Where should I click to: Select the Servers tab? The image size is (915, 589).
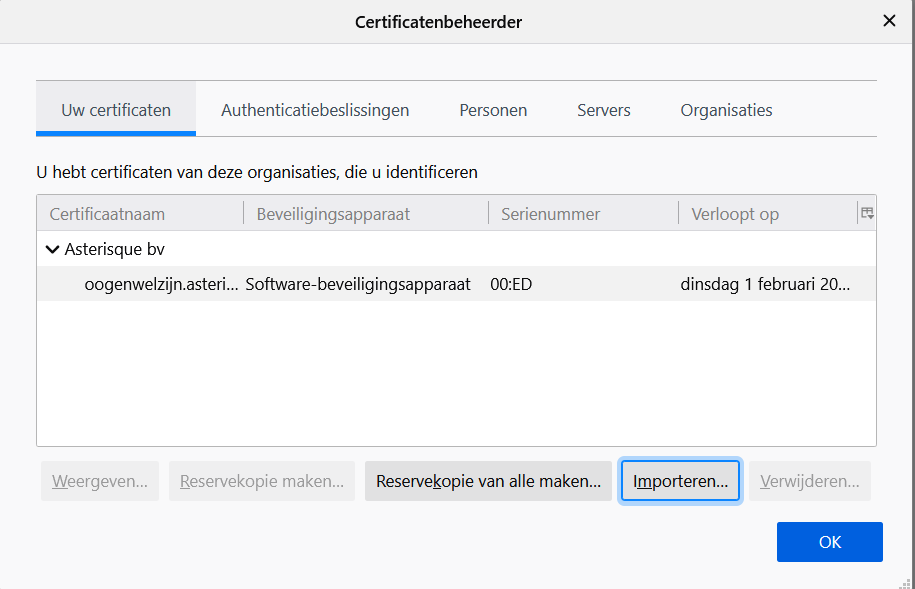tap(603, 110)
